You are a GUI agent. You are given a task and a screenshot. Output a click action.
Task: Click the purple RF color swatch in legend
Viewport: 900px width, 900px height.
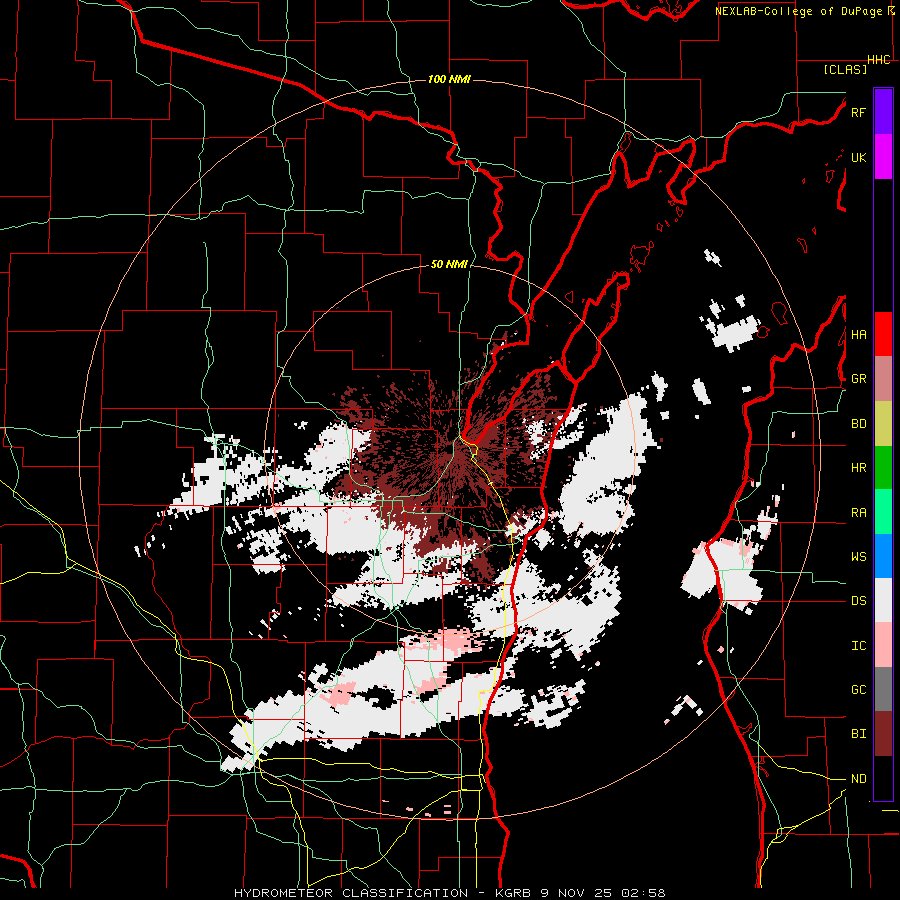click(883, 112)
